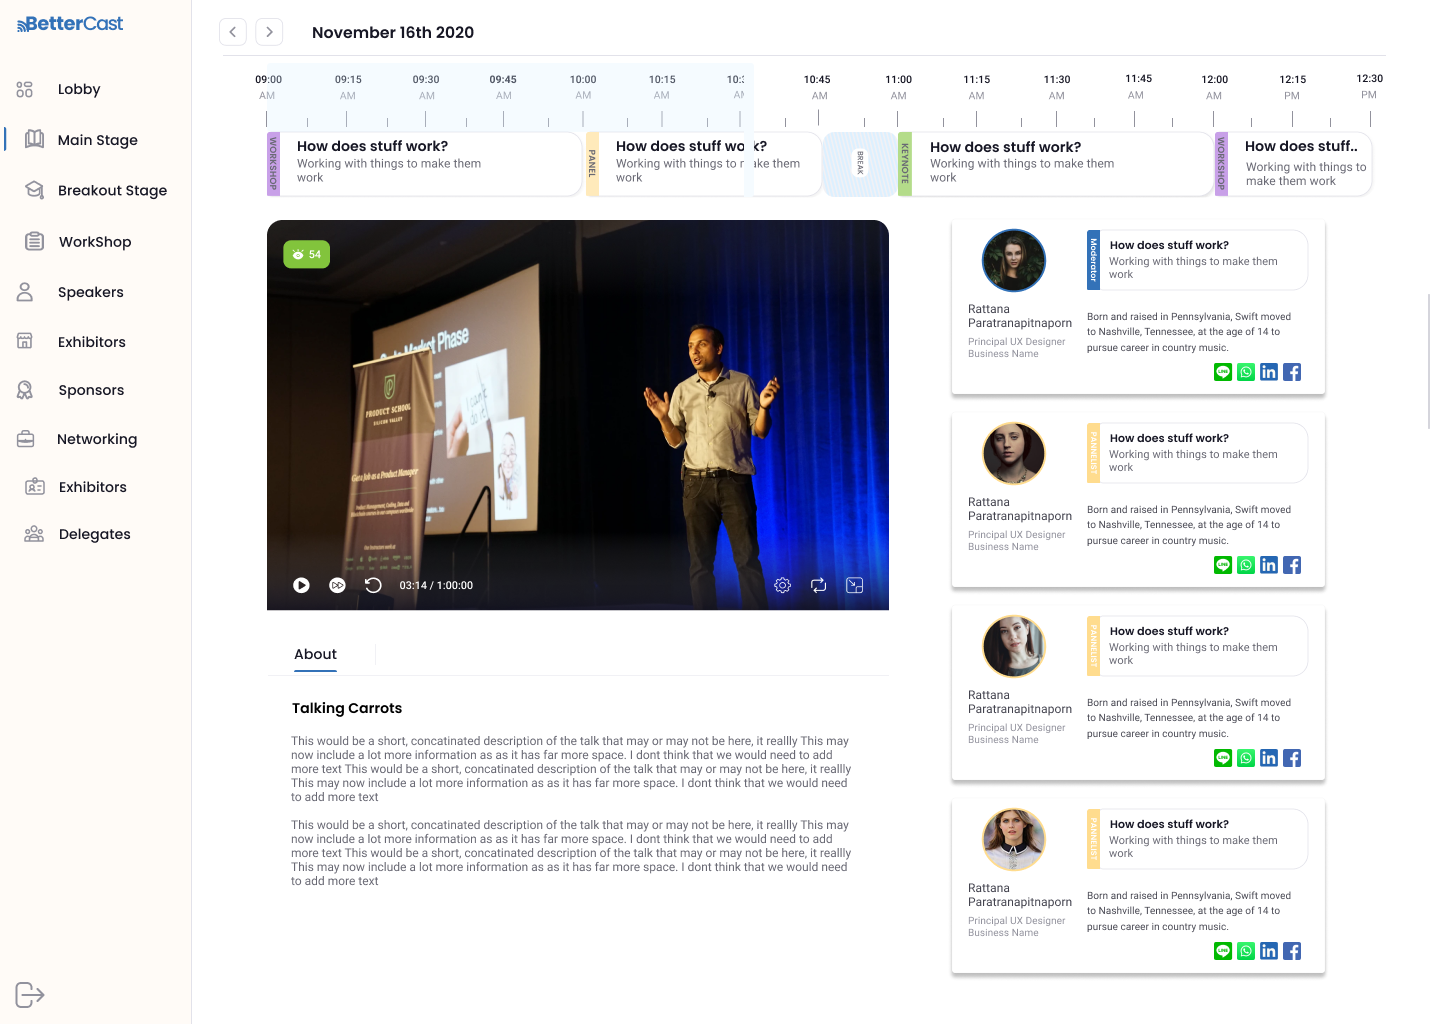1440x1024 pixels.
Task: Click the video playback time 03:14 / 1:00:00
Action: click(x=436, y=585)
